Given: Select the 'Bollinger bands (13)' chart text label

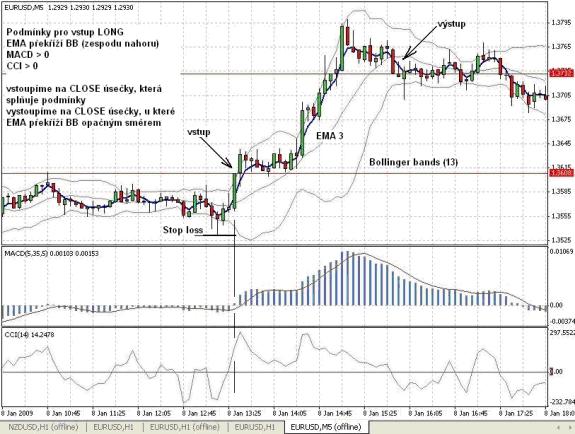Looking at the screenshot, I should pyautogui.click(x=413, y=162).
